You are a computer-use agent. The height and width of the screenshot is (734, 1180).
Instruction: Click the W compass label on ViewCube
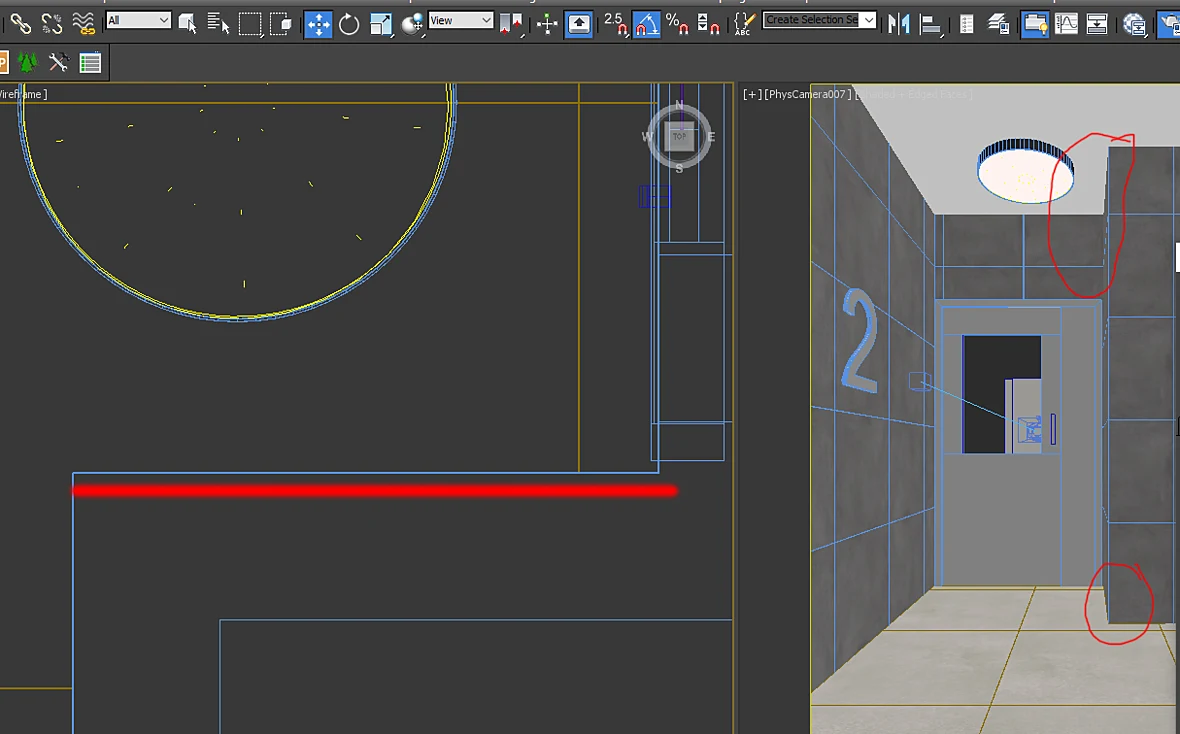point(647,137)
